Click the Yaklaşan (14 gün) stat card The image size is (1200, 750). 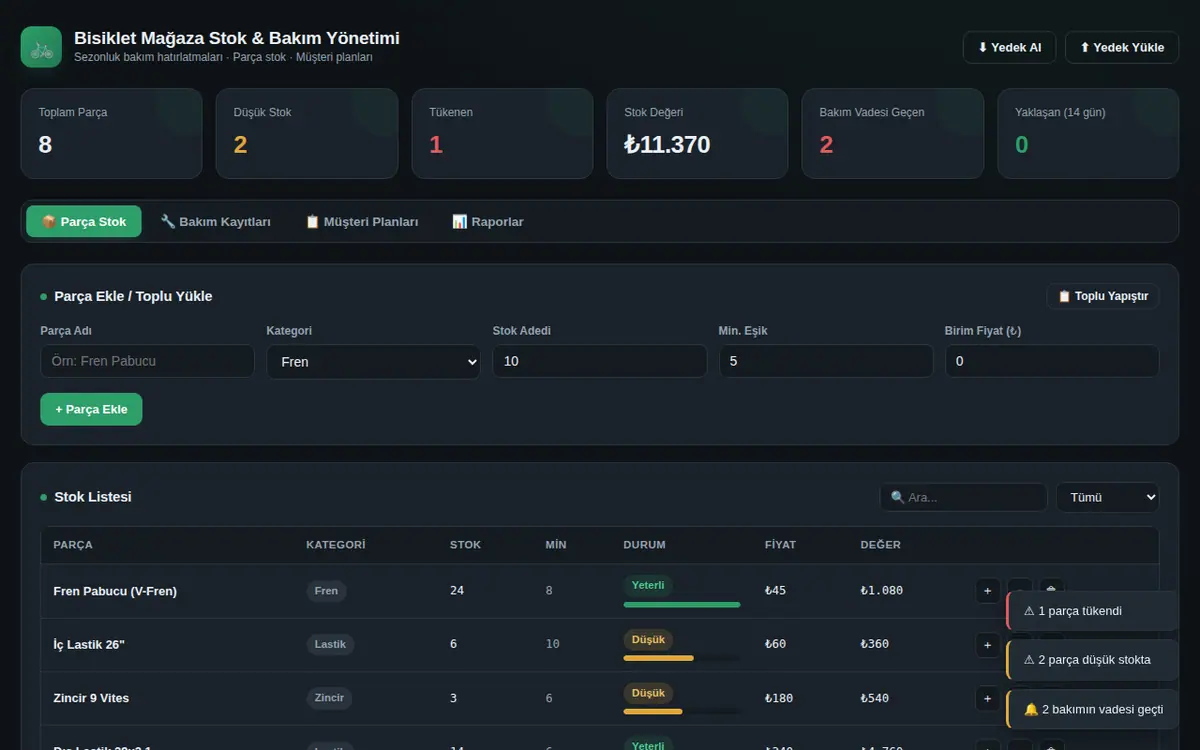(x=1088, y=134)
